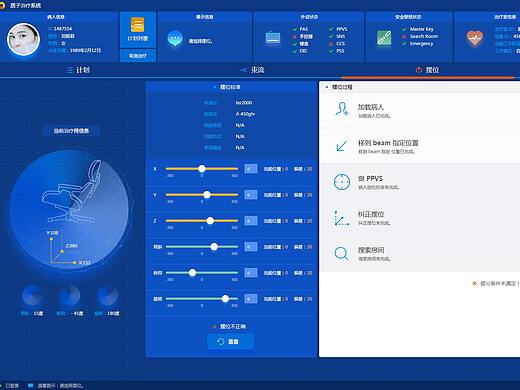Viewport: 520px width, 390px height.
Task: Click the patient photo thumbnail
Action: [24, 39]
